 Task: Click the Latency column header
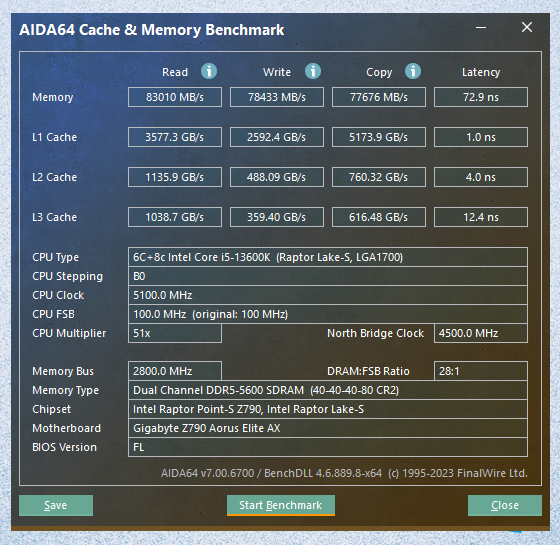click(x=481, y=72)
